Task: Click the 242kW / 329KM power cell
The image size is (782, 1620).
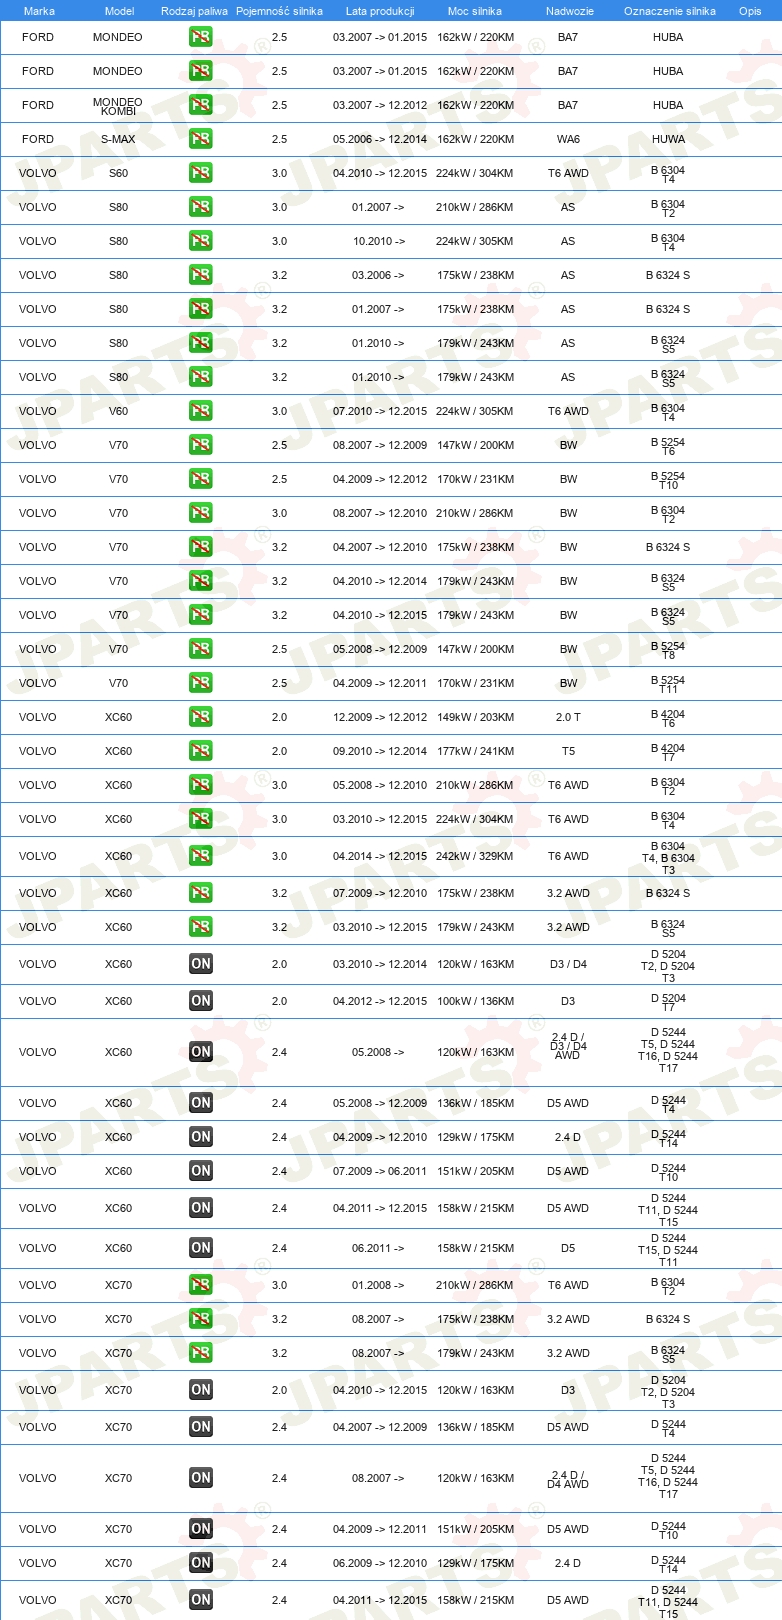Action: pyautogui.click(x=475, y=856)
